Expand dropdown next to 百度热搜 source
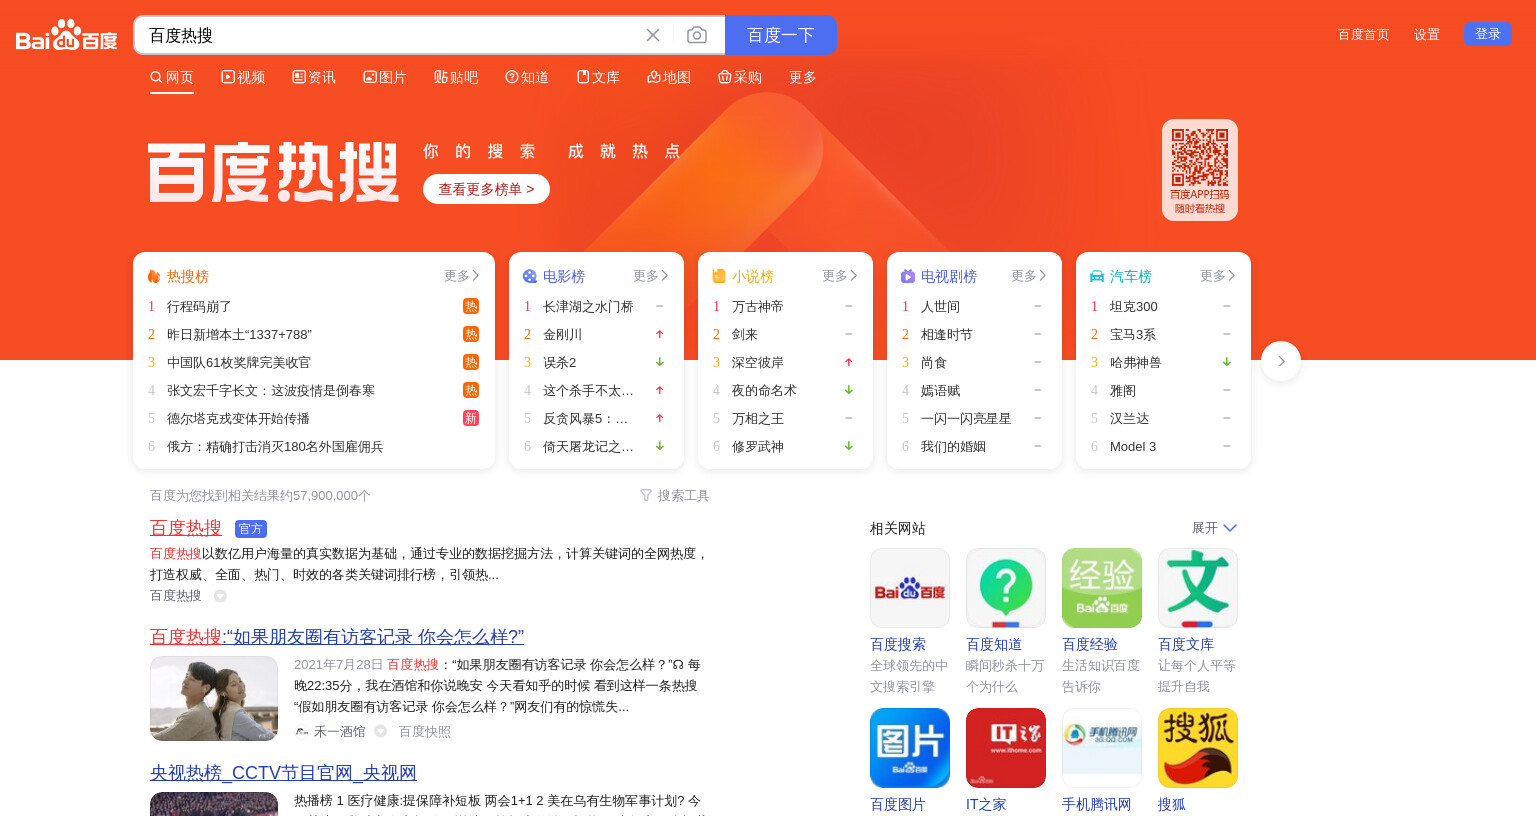The width and height of the screenshot is (1536, 816). (x=220, y=596)
